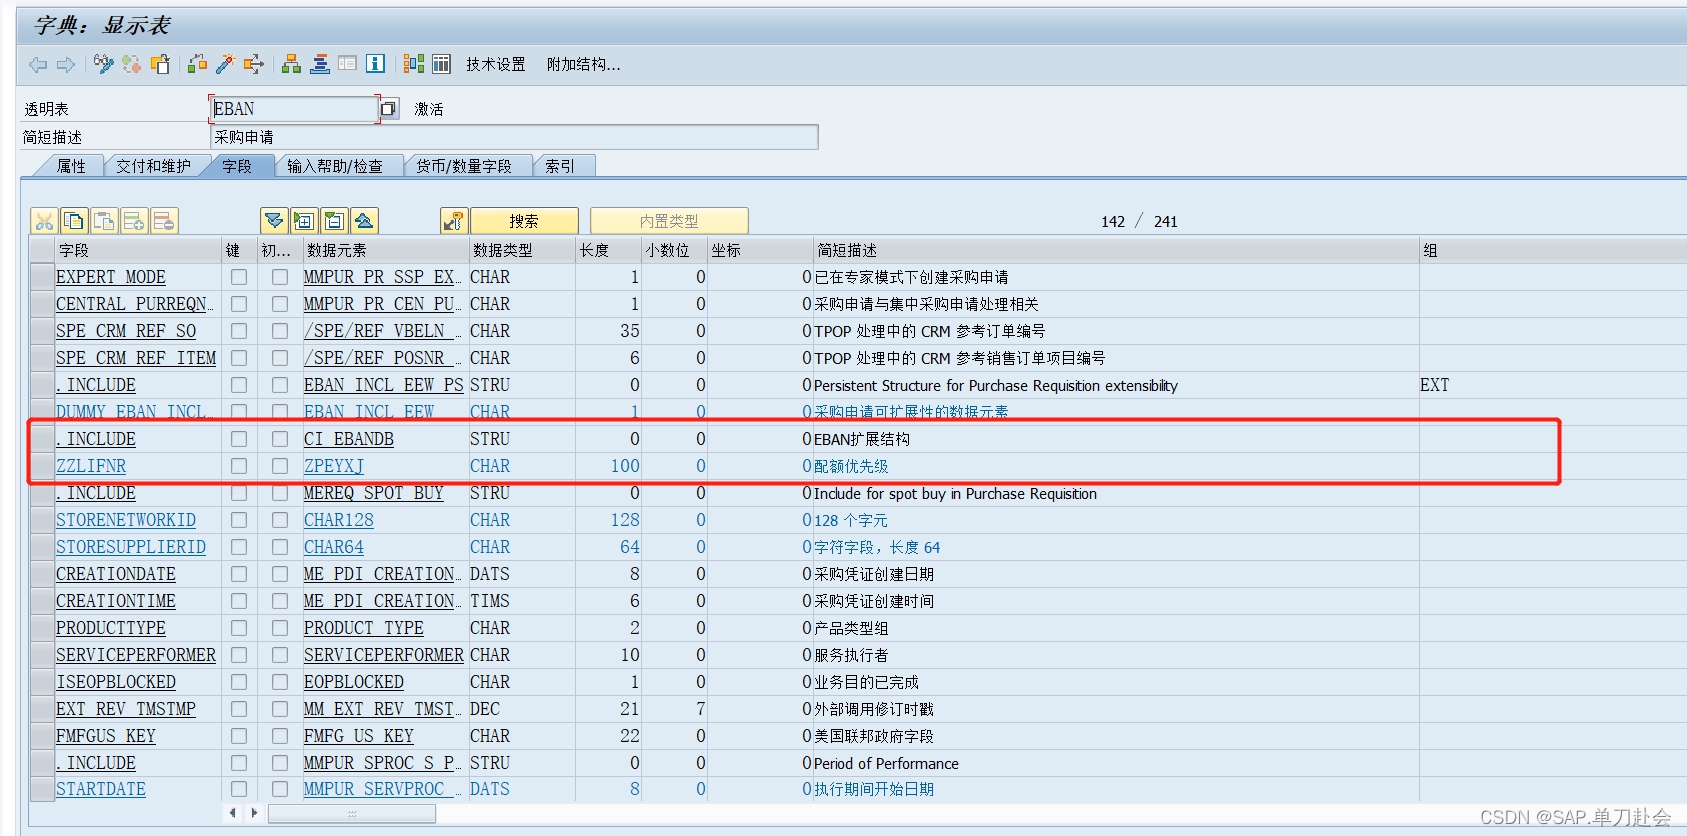Click the horizontal scrollbar thumb
The width and height of the screenshot is (1687, 836).
351,814
